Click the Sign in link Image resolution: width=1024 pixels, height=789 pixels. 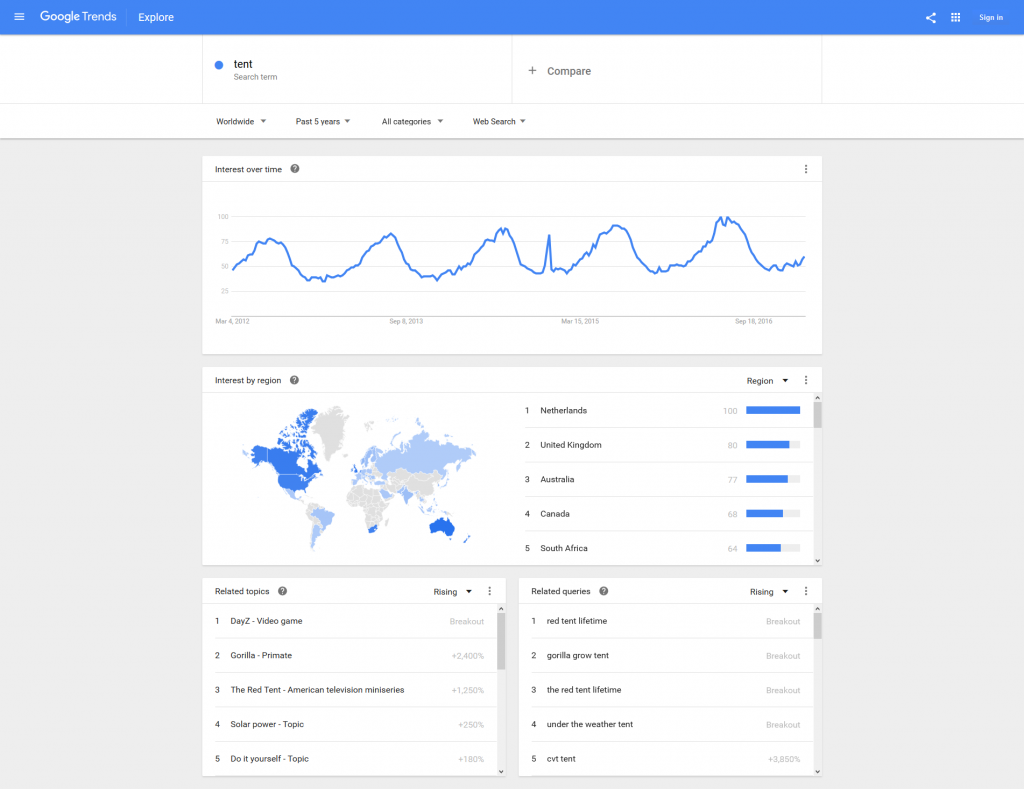991,18
